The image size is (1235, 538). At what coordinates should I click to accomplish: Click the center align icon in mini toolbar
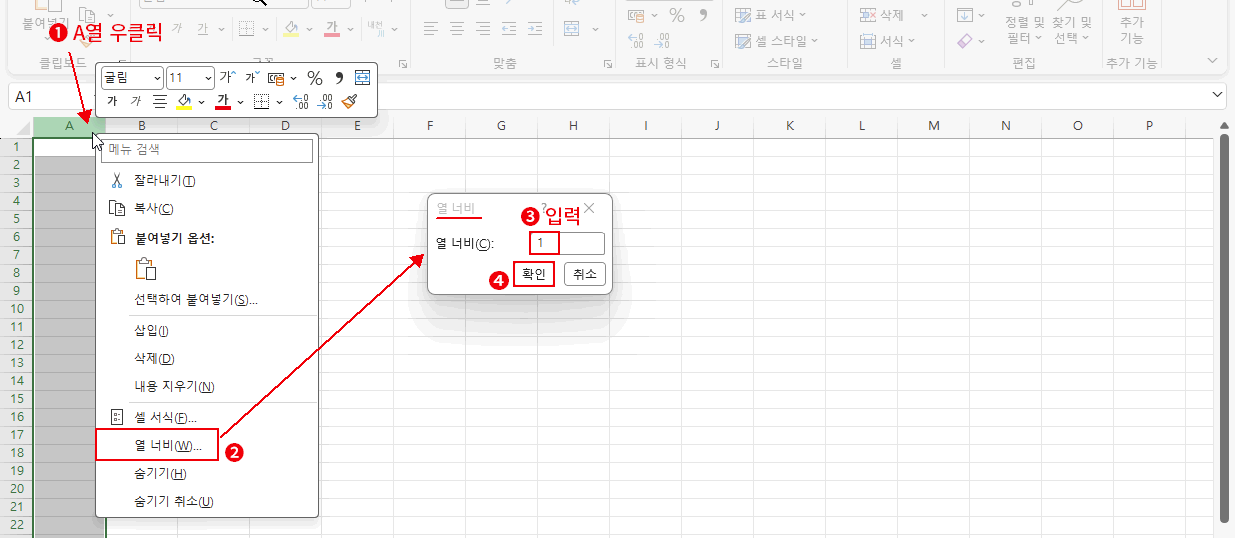click(x=159, y=101)
